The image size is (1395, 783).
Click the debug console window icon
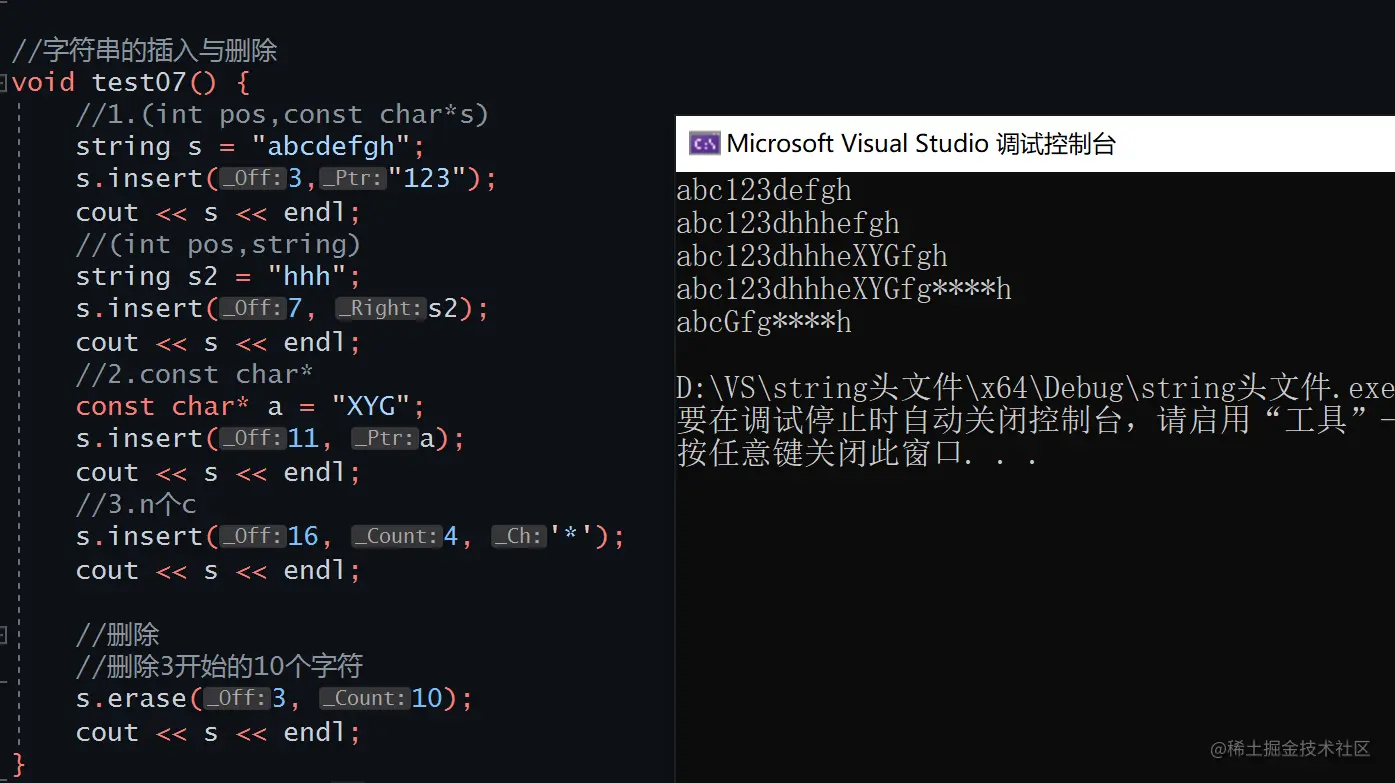coord(704,144)
